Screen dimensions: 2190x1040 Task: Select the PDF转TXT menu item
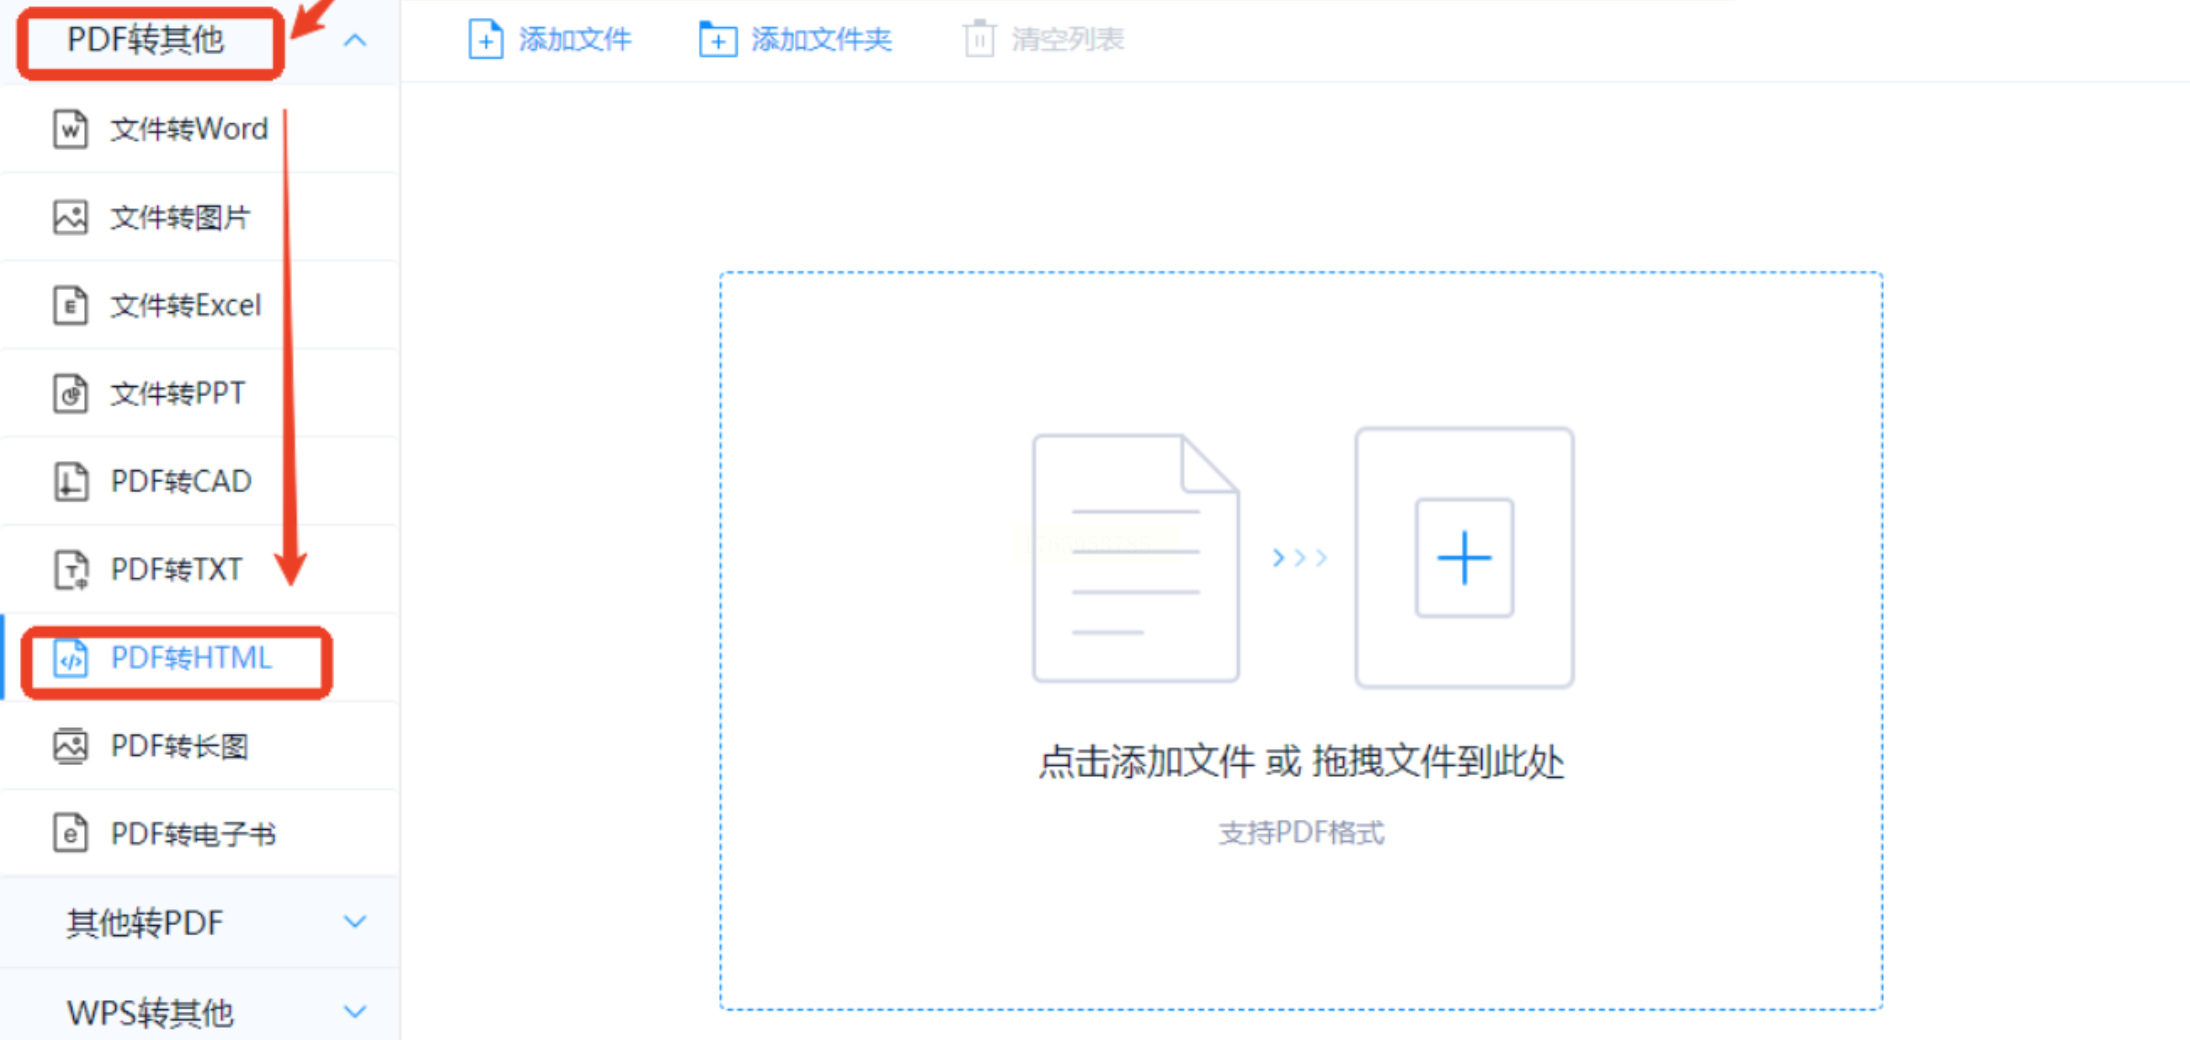coord(200,569)
